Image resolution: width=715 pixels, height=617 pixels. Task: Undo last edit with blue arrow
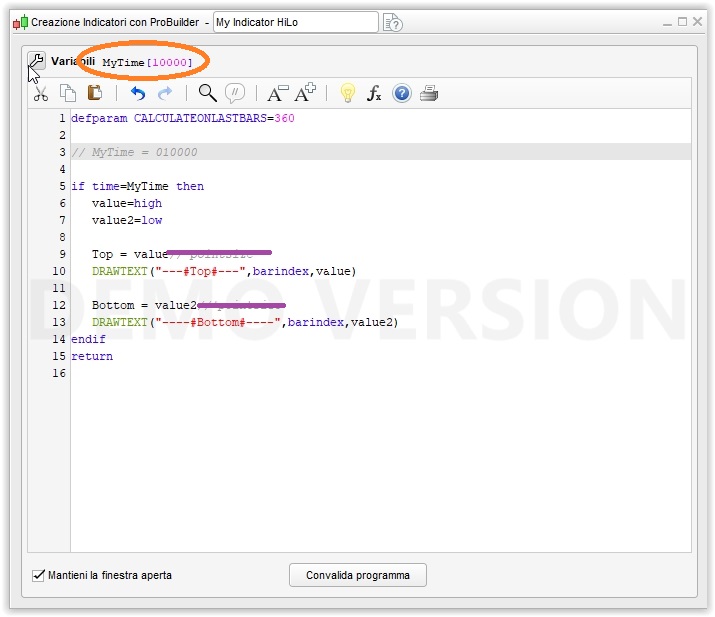coord(138,93)
